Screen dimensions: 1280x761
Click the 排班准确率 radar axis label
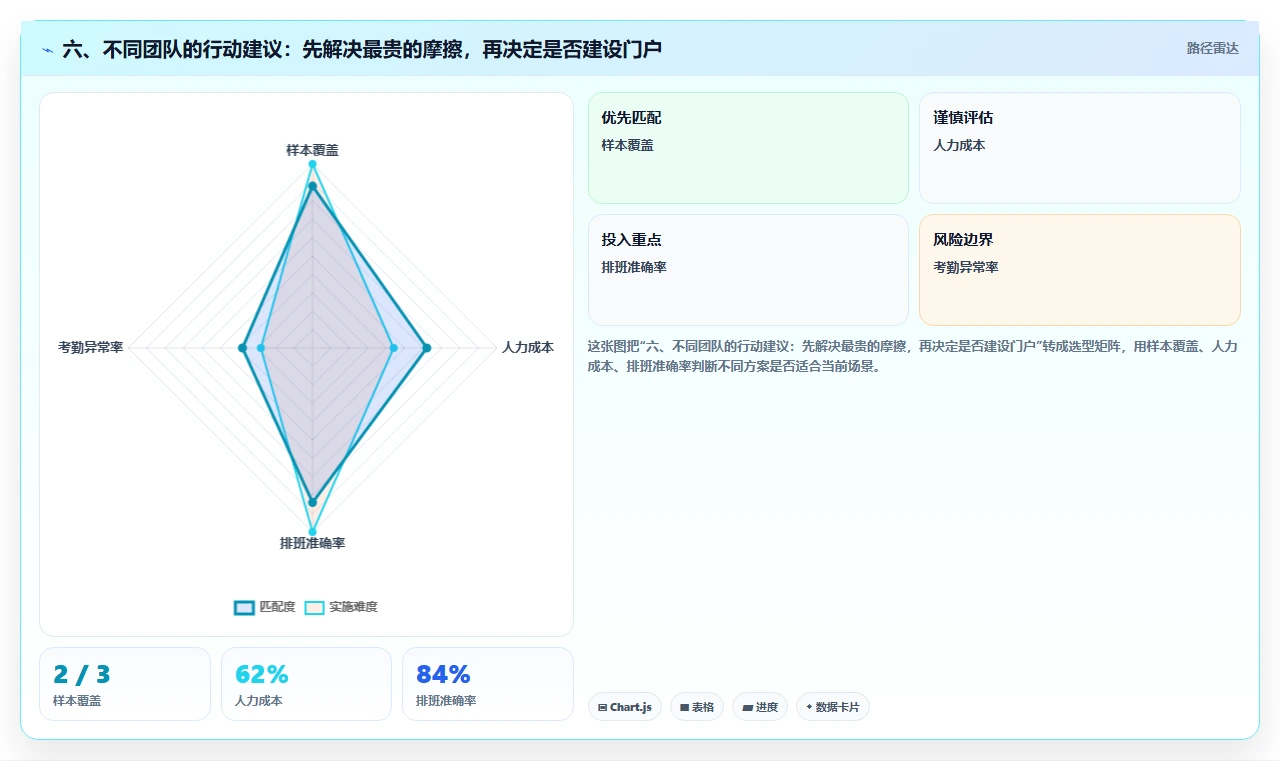[312, 543]
